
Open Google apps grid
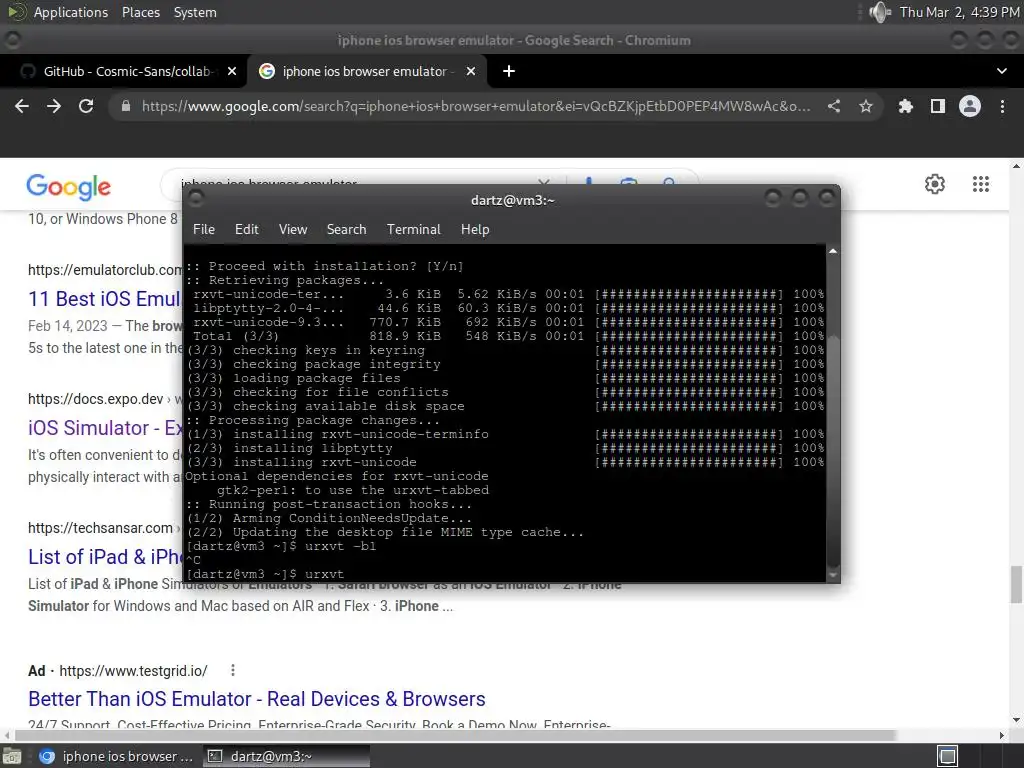click(x=980, y=184)
